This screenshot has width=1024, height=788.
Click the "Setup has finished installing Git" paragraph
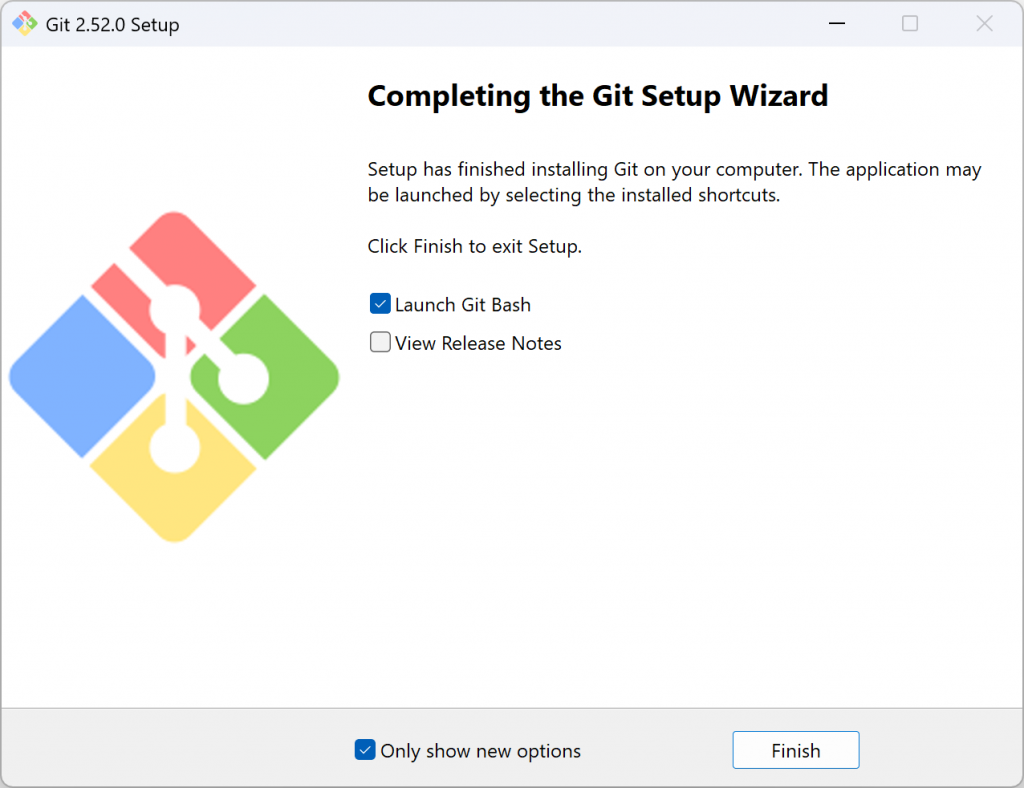[674, 182]
